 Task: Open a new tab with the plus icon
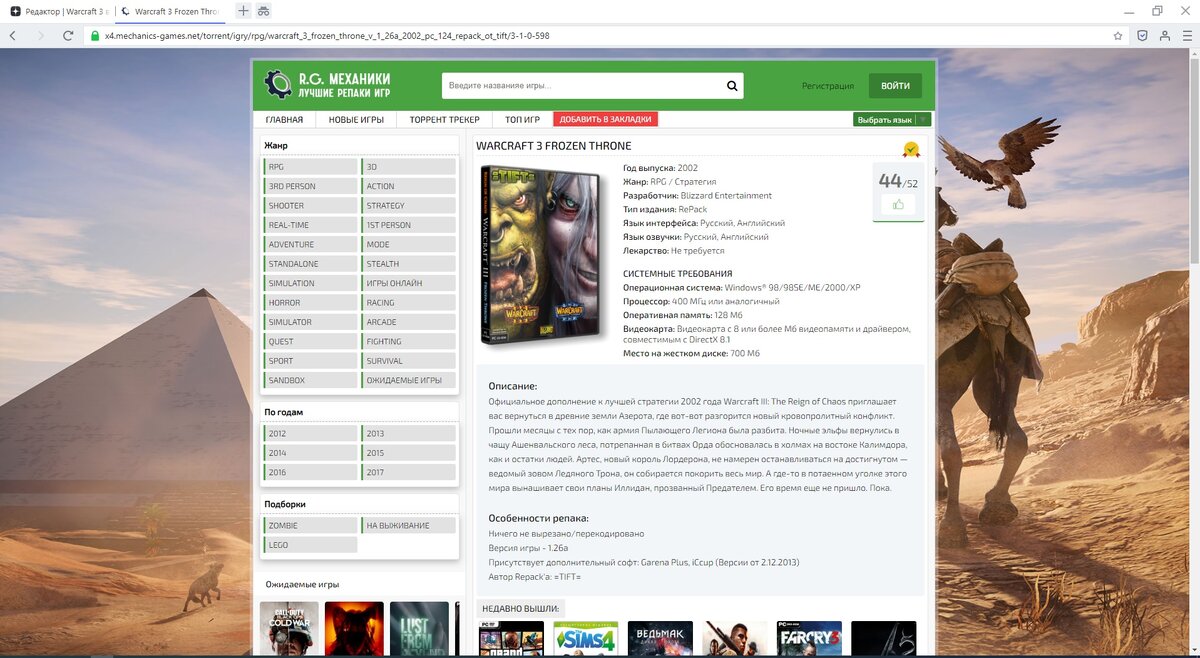pyautogui.click(x=242, y=10)
